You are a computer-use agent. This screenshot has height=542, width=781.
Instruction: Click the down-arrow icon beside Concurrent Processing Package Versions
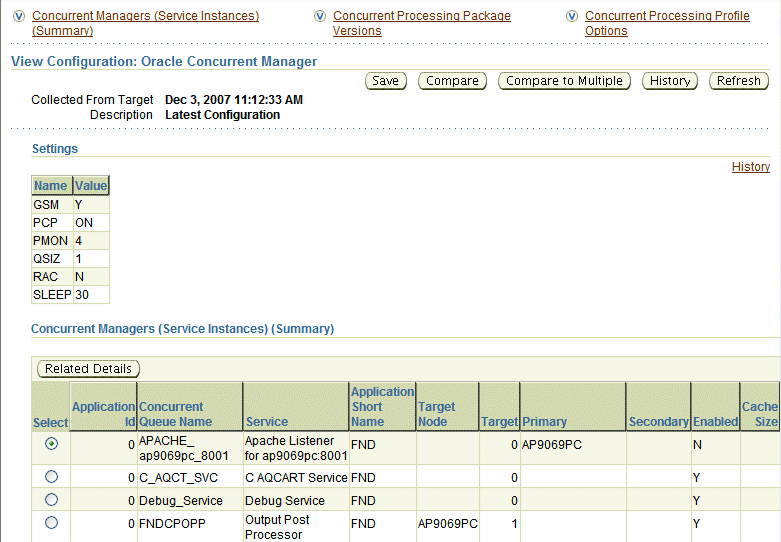tap(320, 16)
